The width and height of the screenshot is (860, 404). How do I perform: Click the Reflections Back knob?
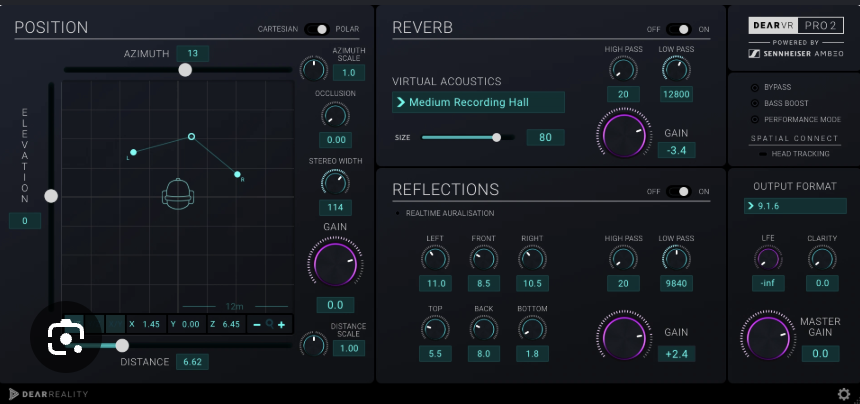[484, 329]
